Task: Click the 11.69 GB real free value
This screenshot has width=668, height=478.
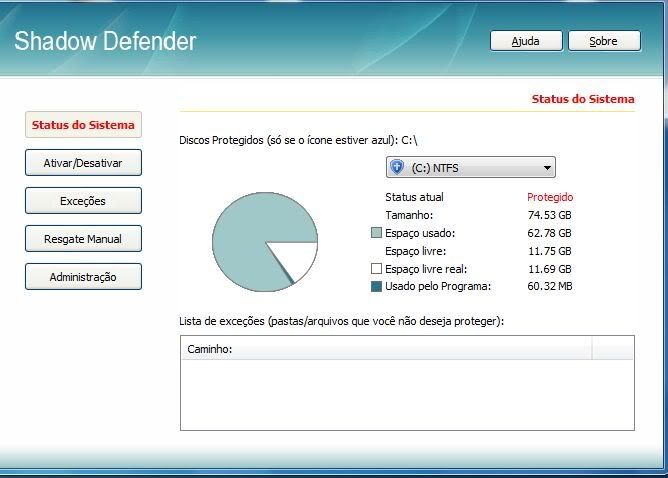Action: [550, 269]
